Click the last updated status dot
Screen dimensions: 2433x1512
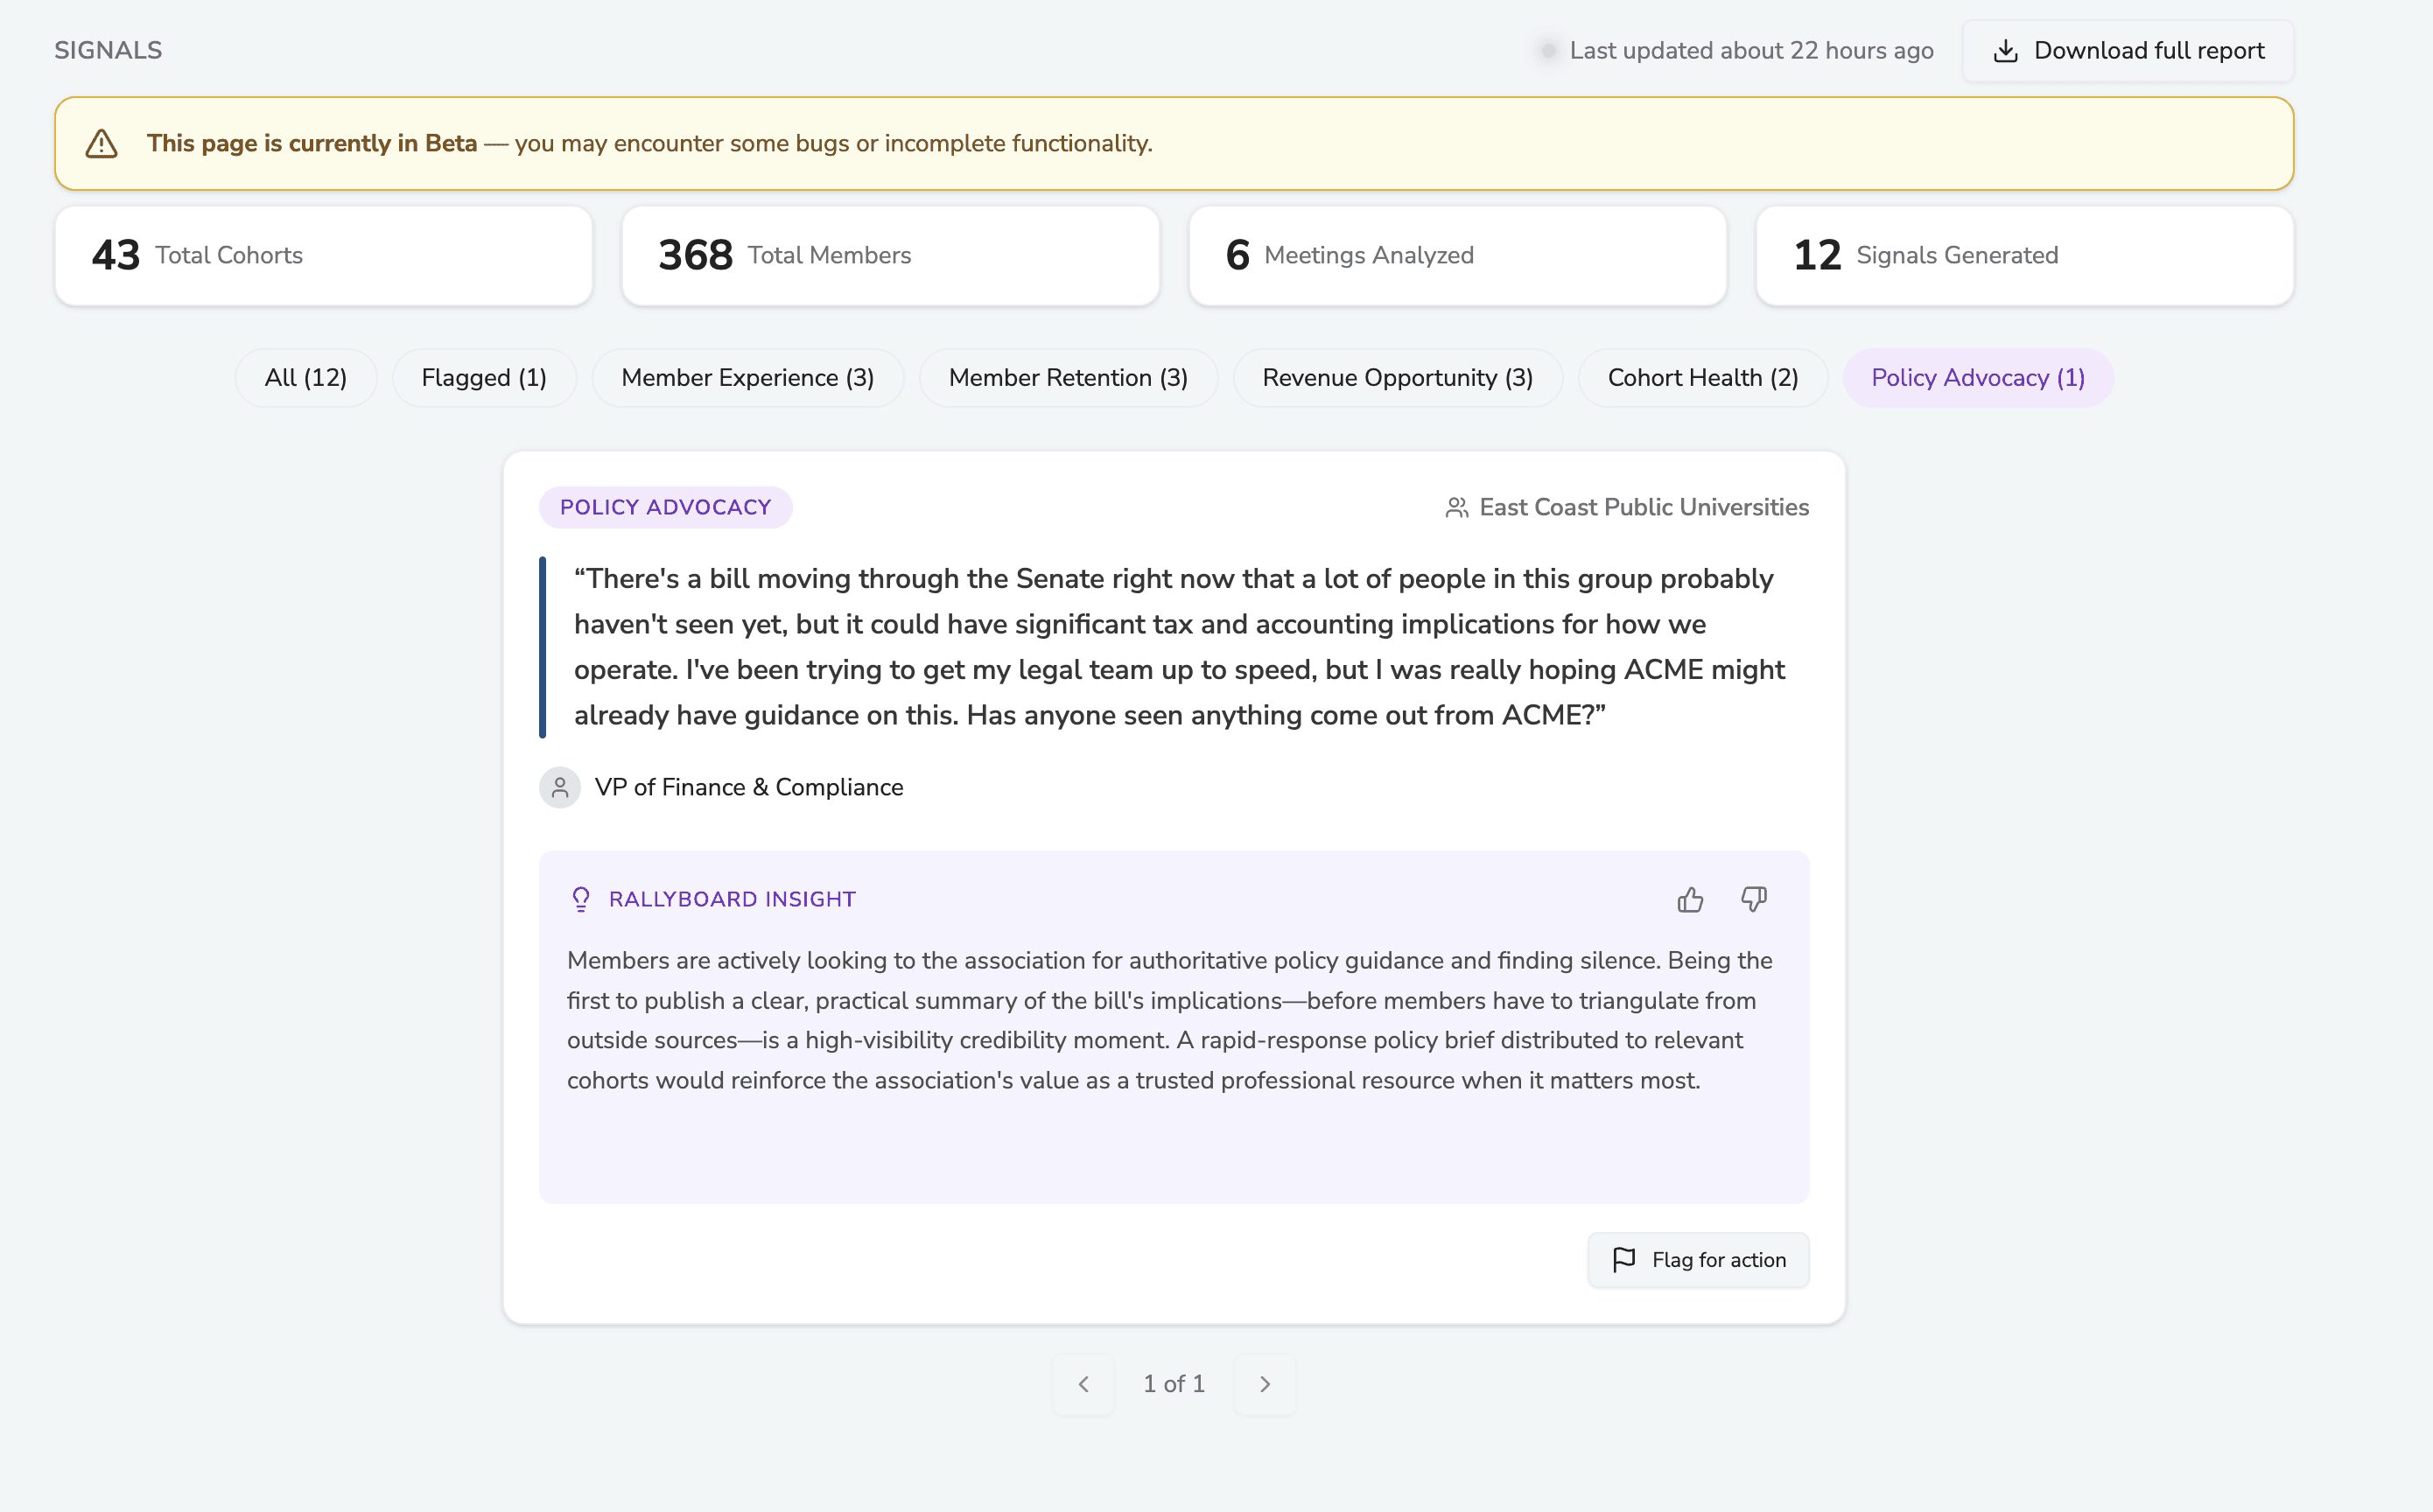pos(1548,51)
